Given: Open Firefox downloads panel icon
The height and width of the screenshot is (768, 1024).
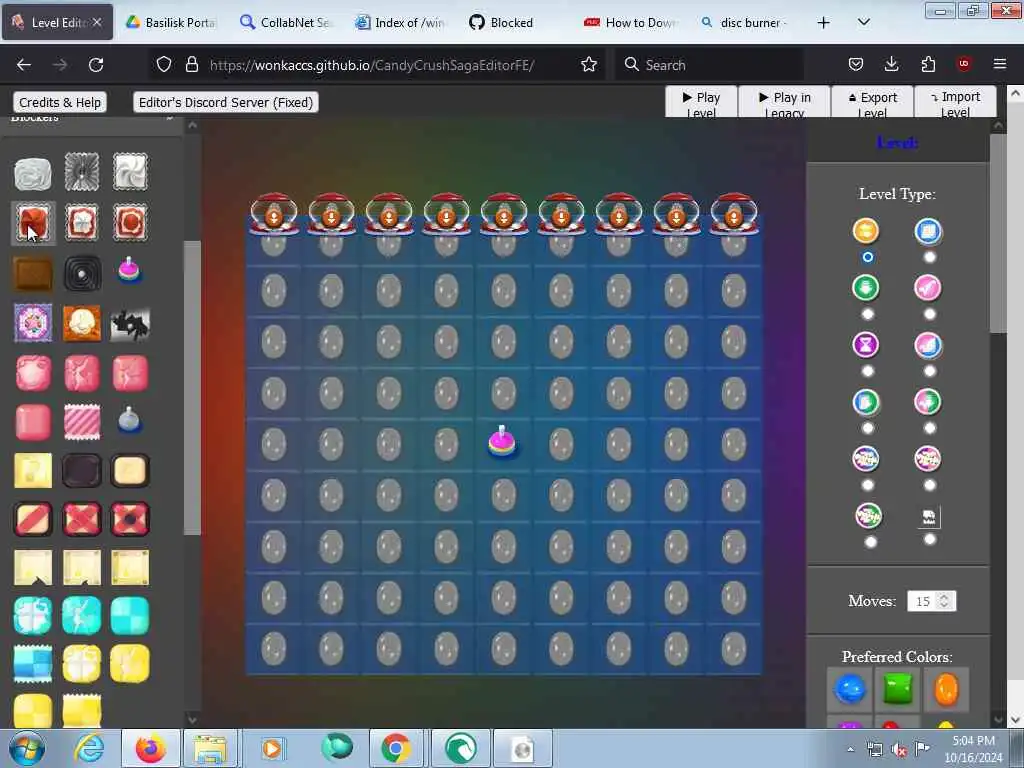Looking at the screenshot, I should pos(891,64).
